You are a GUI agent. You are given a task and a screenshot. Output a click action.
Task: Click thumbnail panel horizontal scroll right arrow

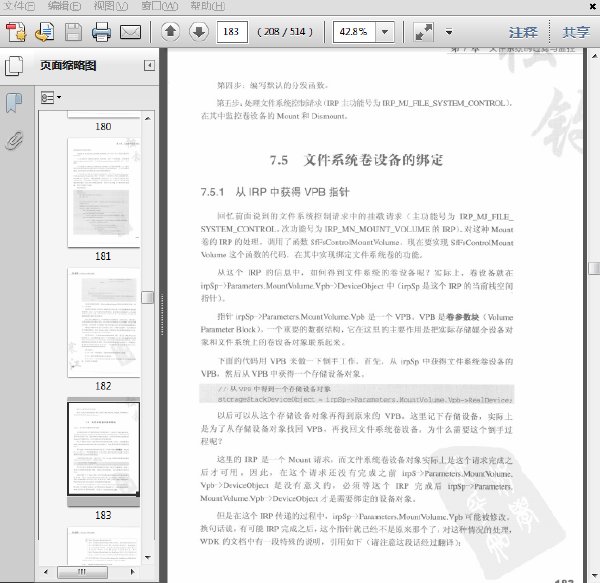click(132, 572)
